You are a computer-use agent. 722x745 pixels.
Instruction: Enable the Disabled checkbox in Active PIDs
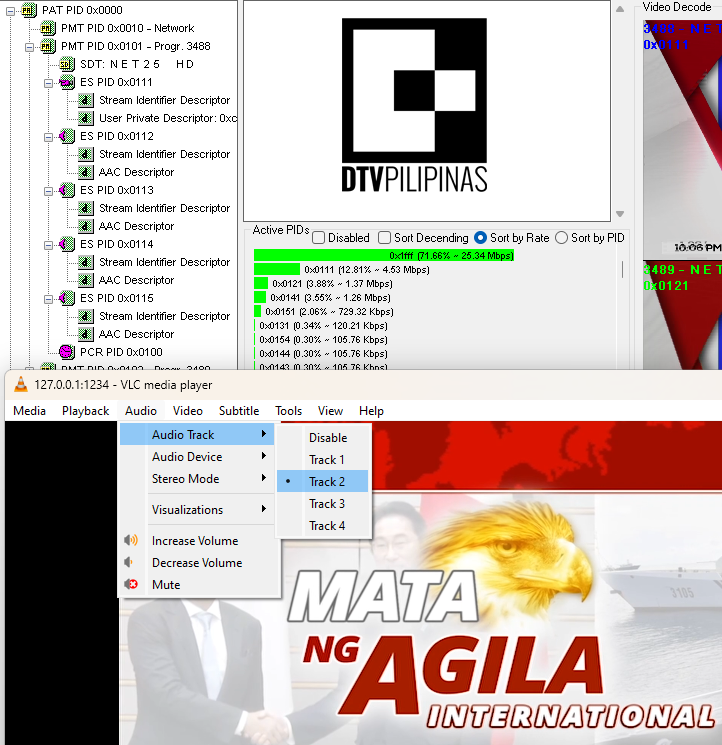pos(319,238)
